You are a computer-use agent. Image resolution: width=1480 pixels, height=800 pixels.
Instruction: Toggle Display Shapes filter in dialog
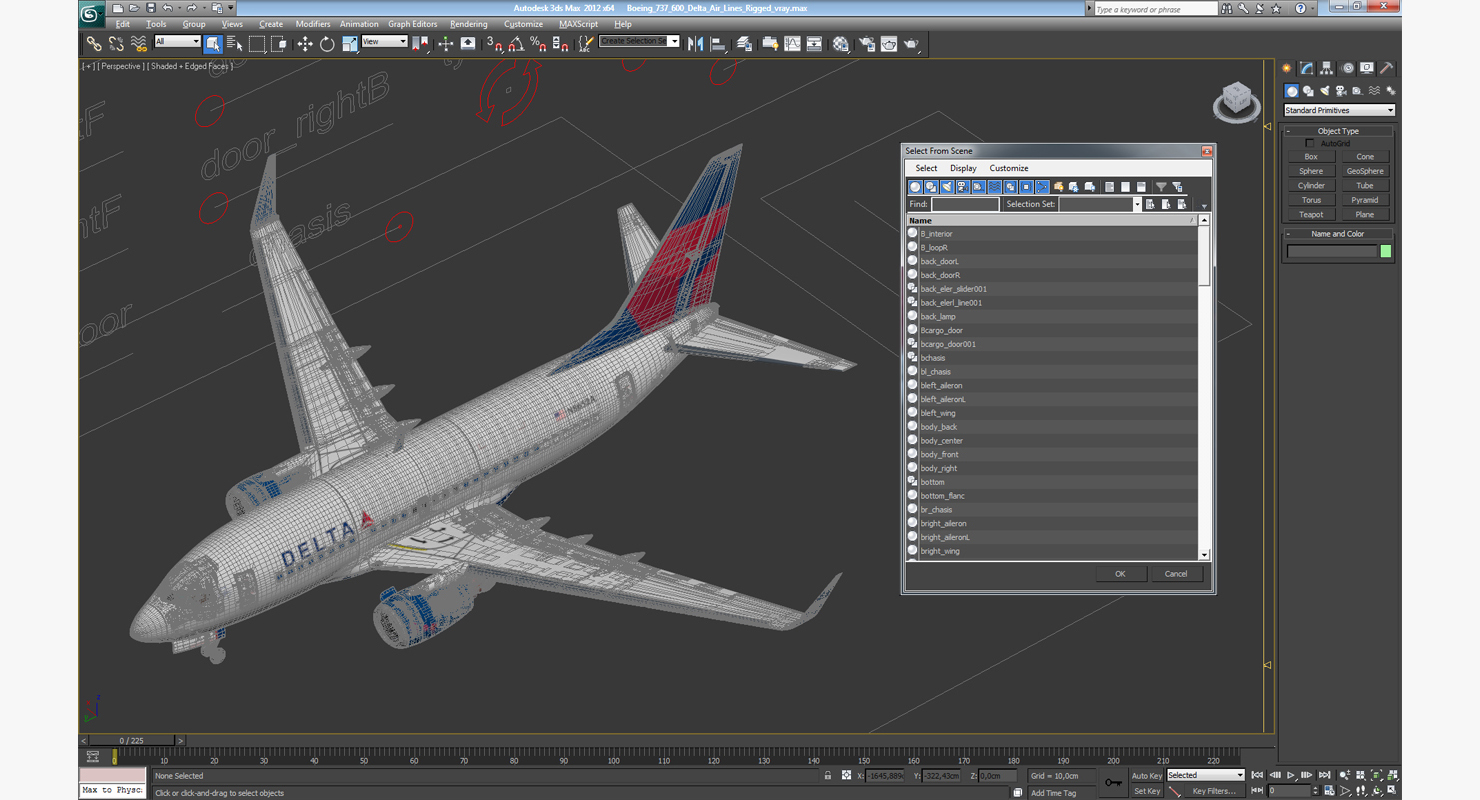pos(931,187)
